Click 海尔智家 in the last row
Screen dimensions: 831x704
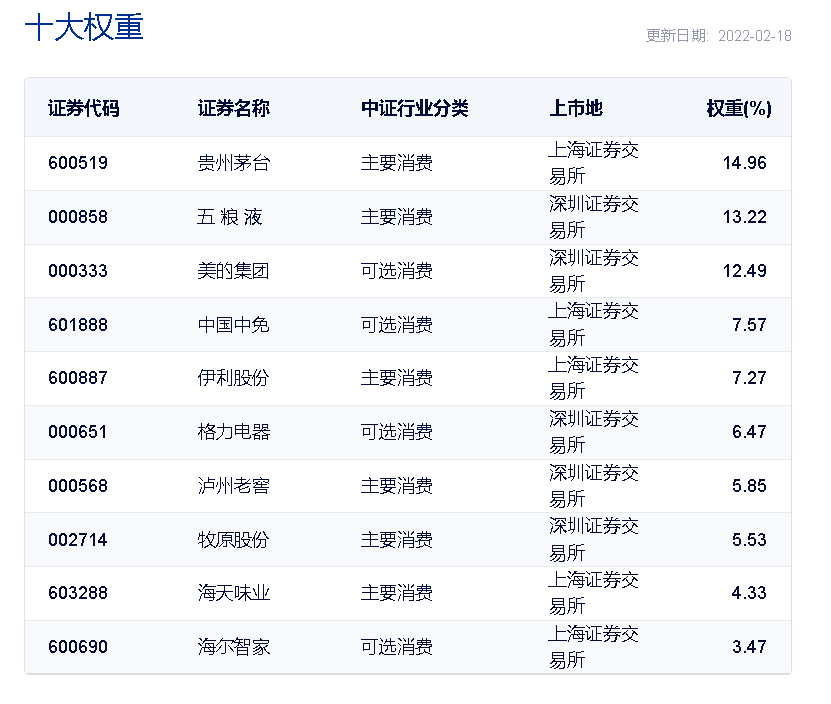coord(234,647)
